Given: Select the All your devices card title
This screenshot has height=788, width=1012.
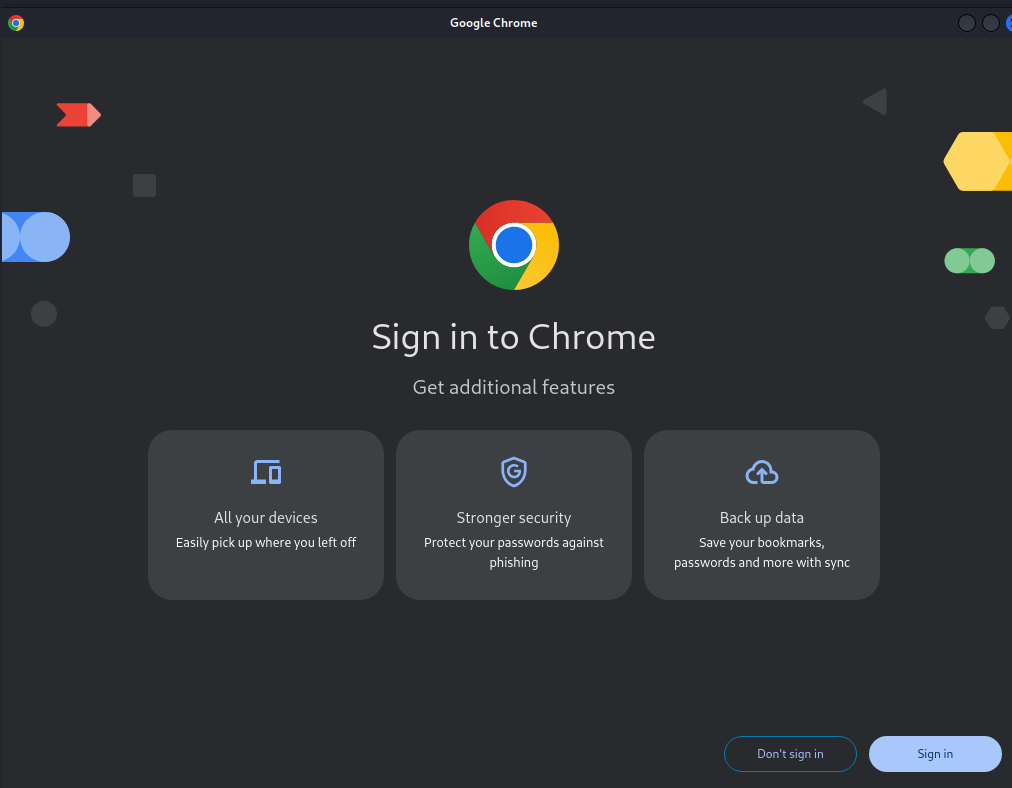Looking at the screenshot, I should pos(266,518).
